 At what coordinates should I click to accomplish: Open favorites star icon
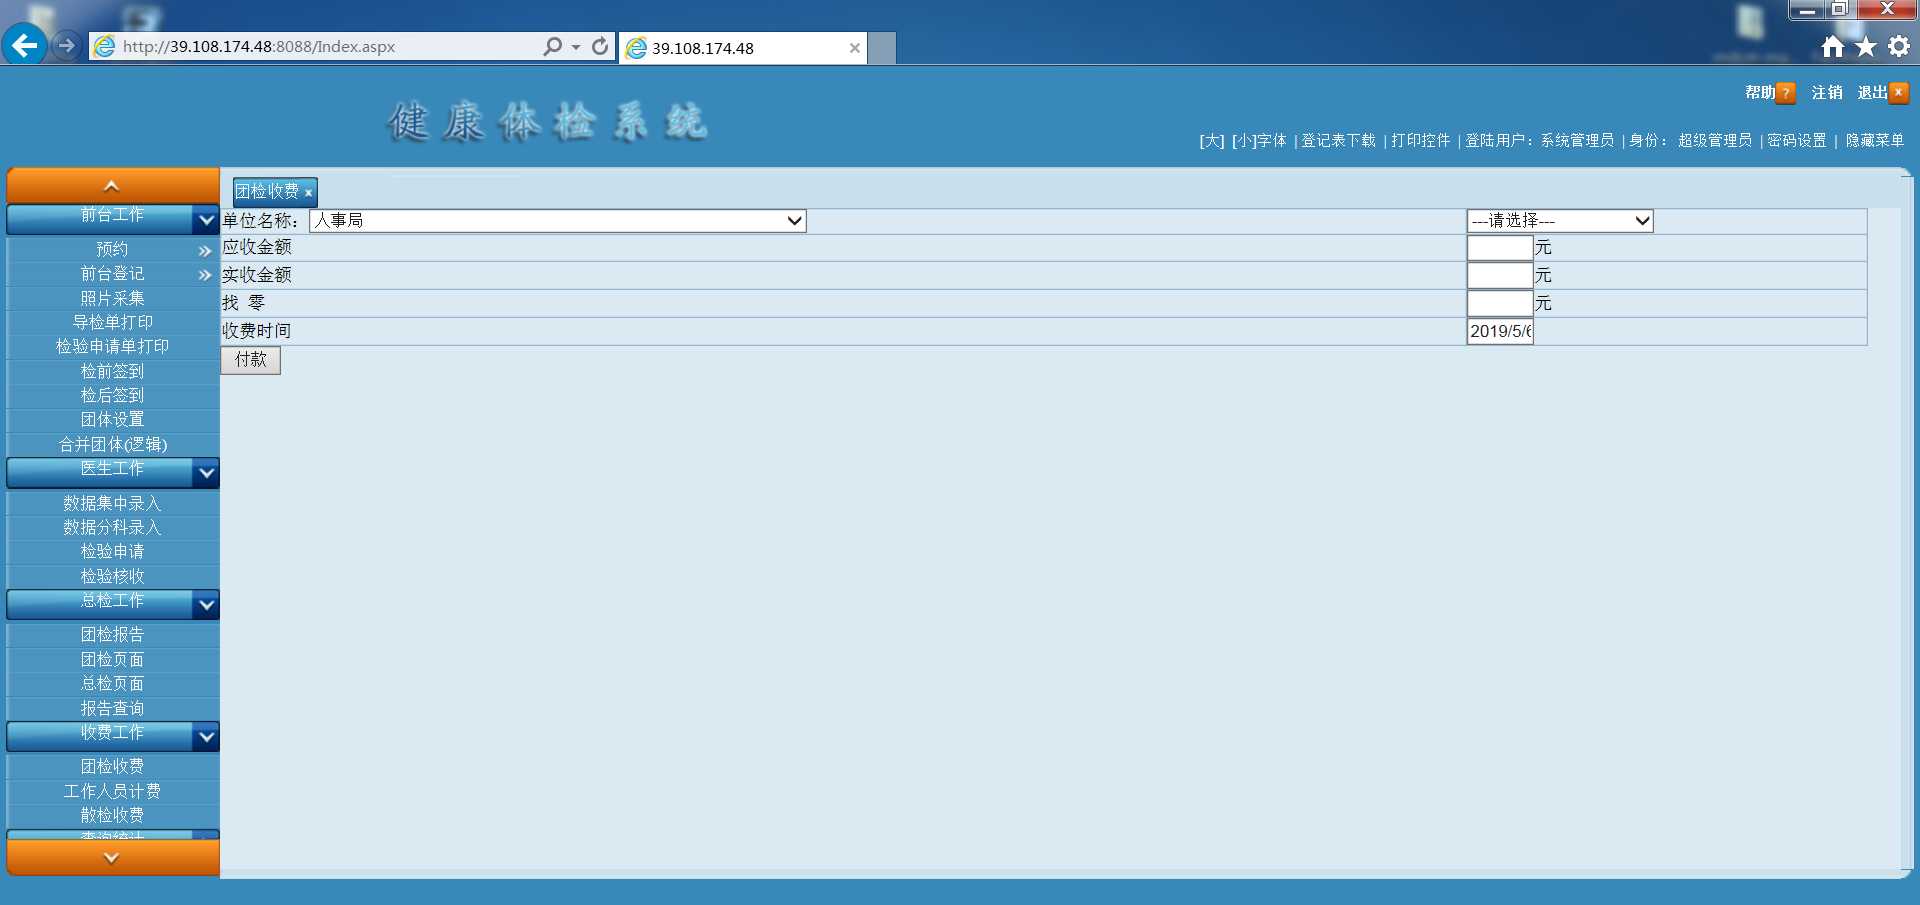point(1865,47)
